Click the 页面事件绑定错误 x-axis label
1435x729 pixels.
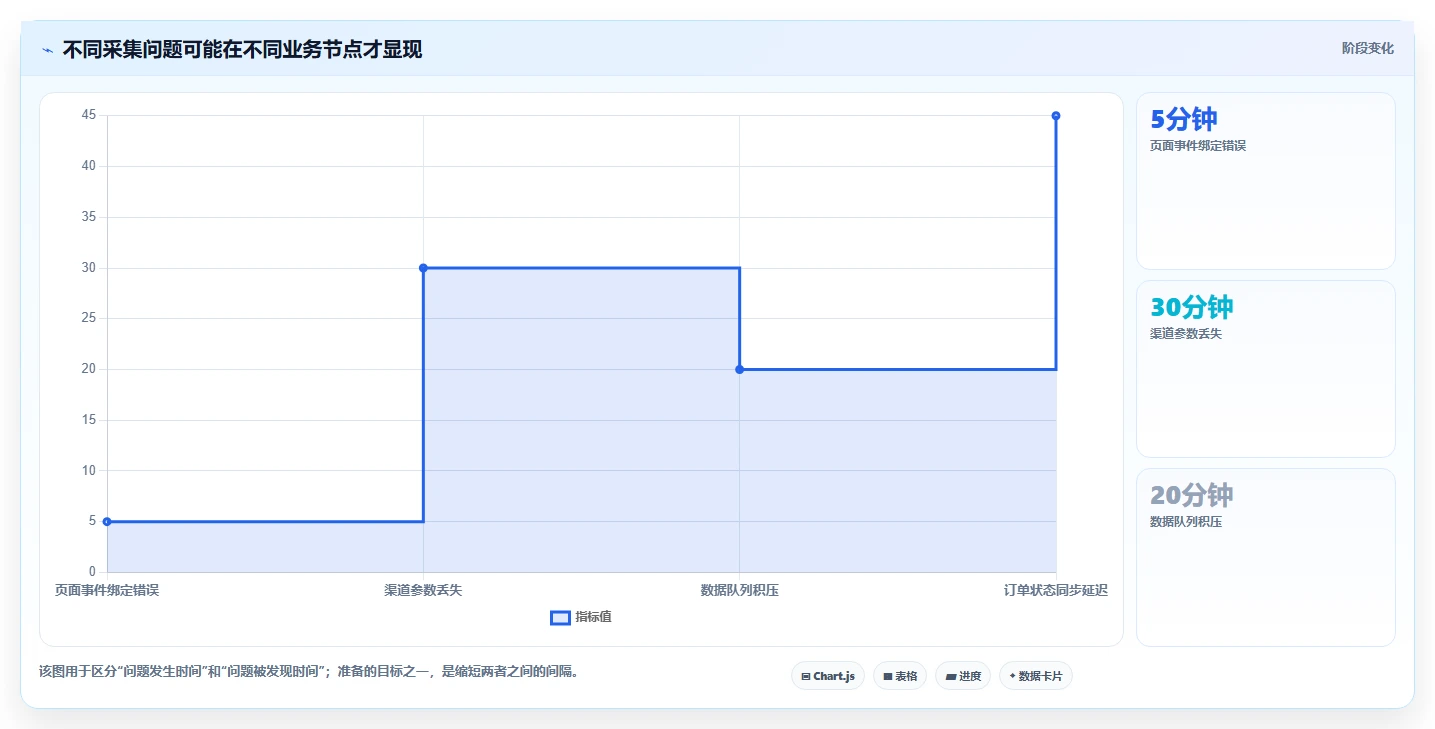pos(107,590)
